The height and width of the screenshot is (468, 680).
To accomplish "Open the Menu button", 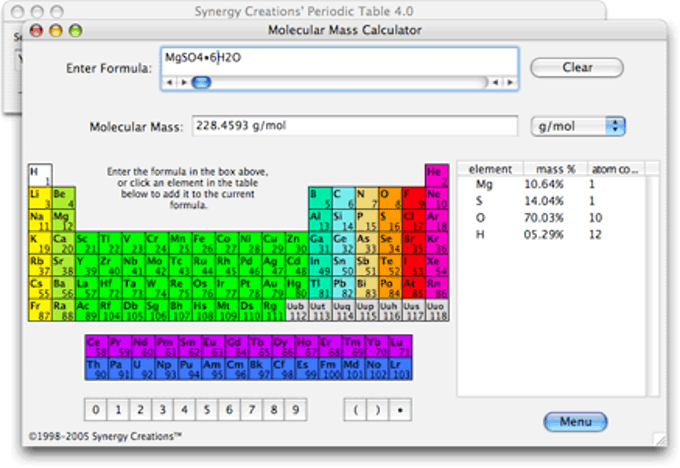I will [x=575, y=422].
